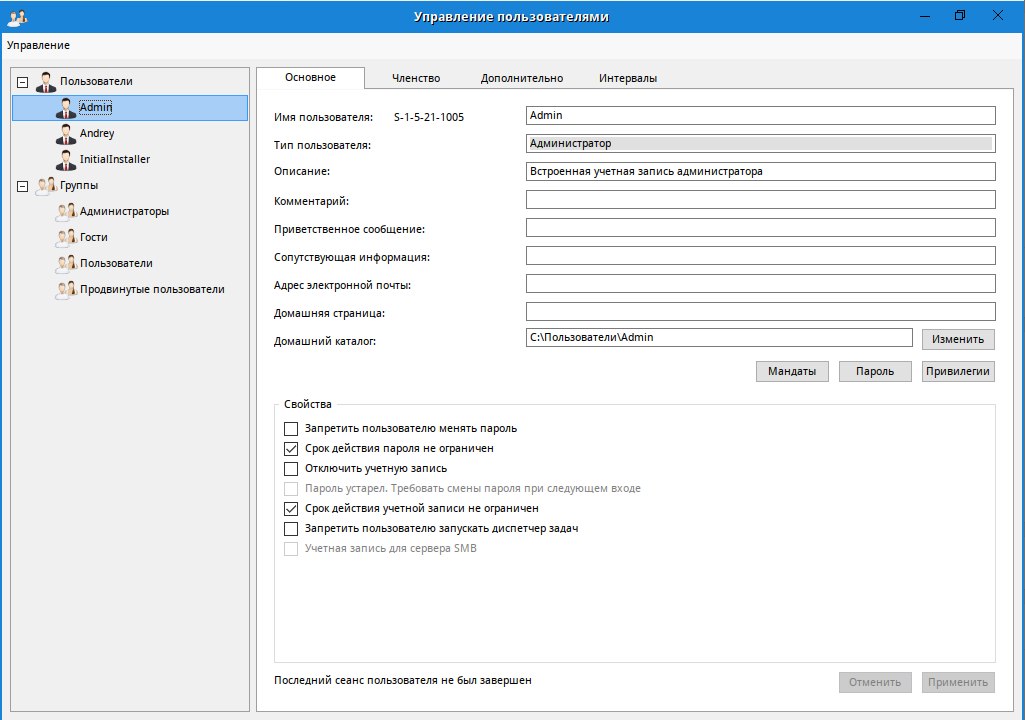Switch to the Членство tab
The image size is (1025, 720).
click(x=416, y=78)
